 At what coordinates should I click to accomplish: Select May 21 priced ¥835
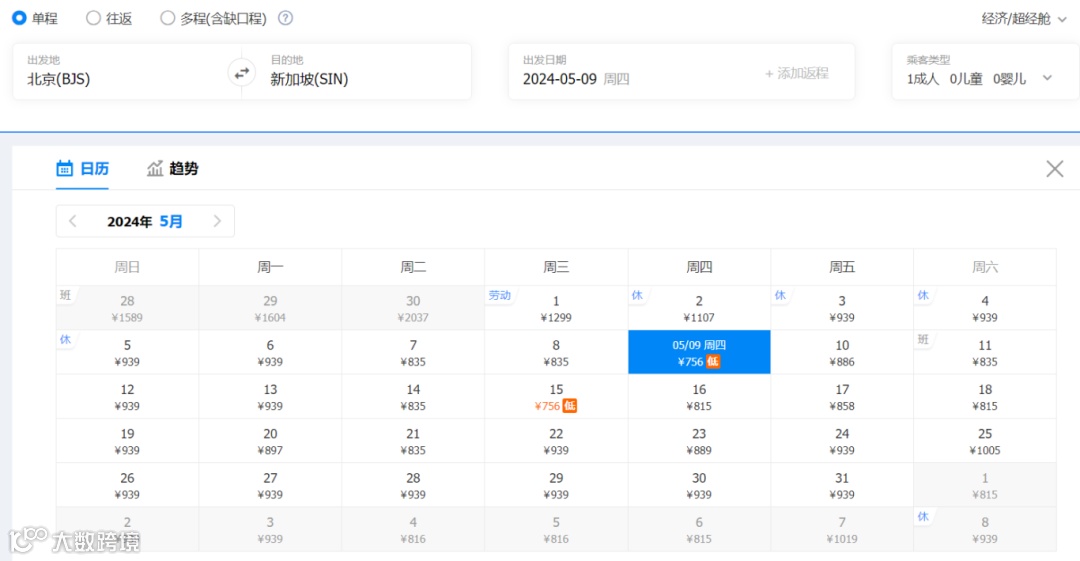(x=413, y=441)
